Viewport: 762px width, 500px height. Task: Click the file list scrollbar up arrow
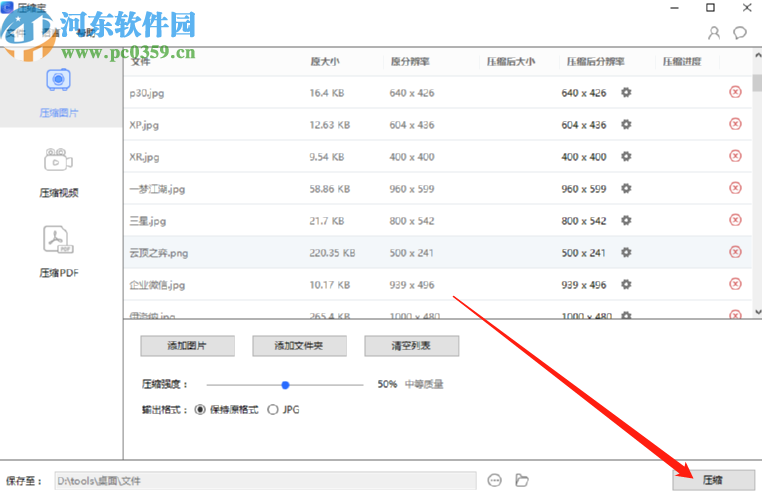tap(758, 54)
